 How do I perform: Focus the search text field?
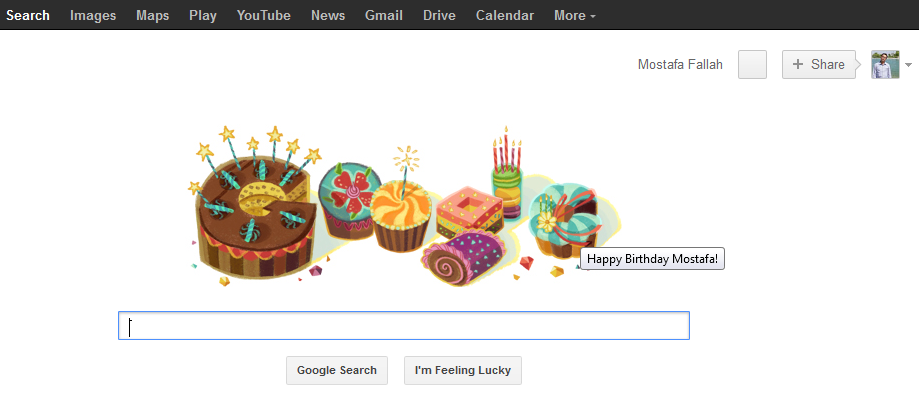(404, 326)
